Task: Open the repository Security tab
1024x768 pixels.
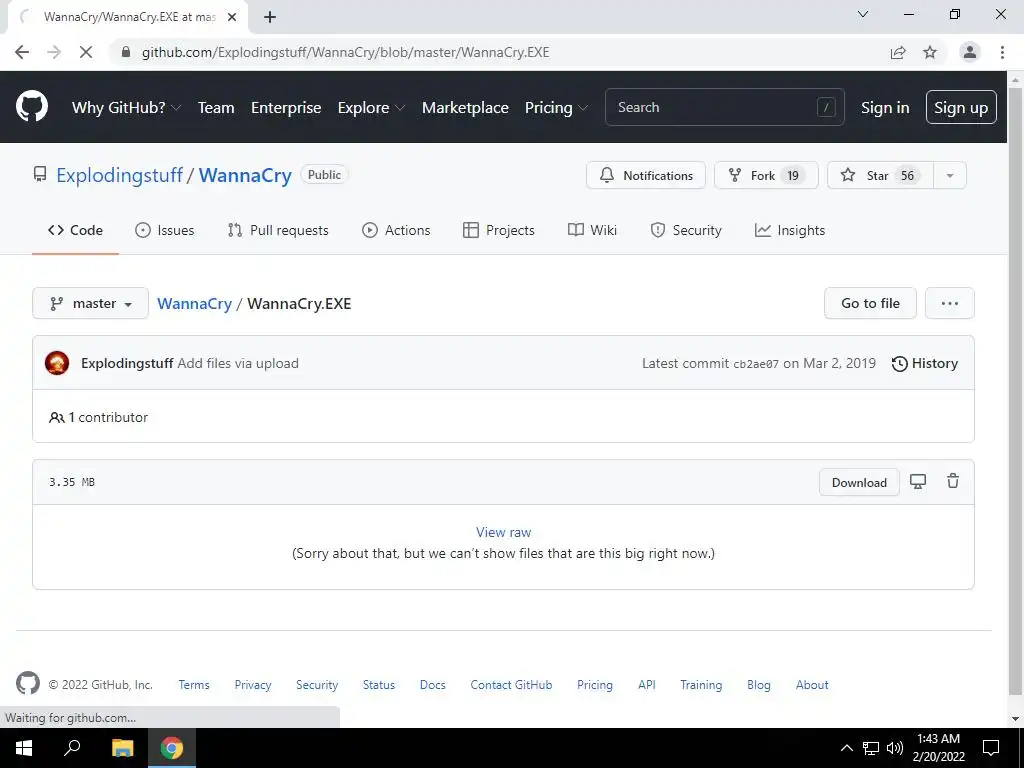Action: (686, 230)
